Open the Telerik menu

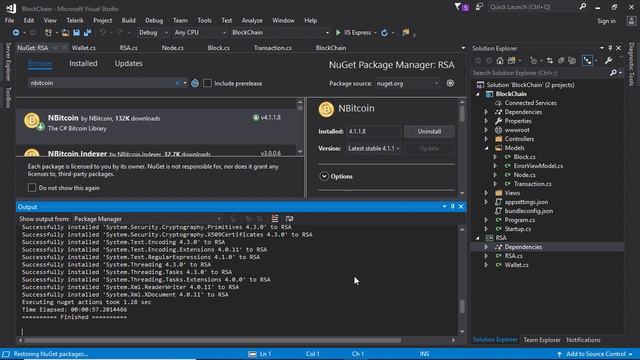tap(75, 20)
